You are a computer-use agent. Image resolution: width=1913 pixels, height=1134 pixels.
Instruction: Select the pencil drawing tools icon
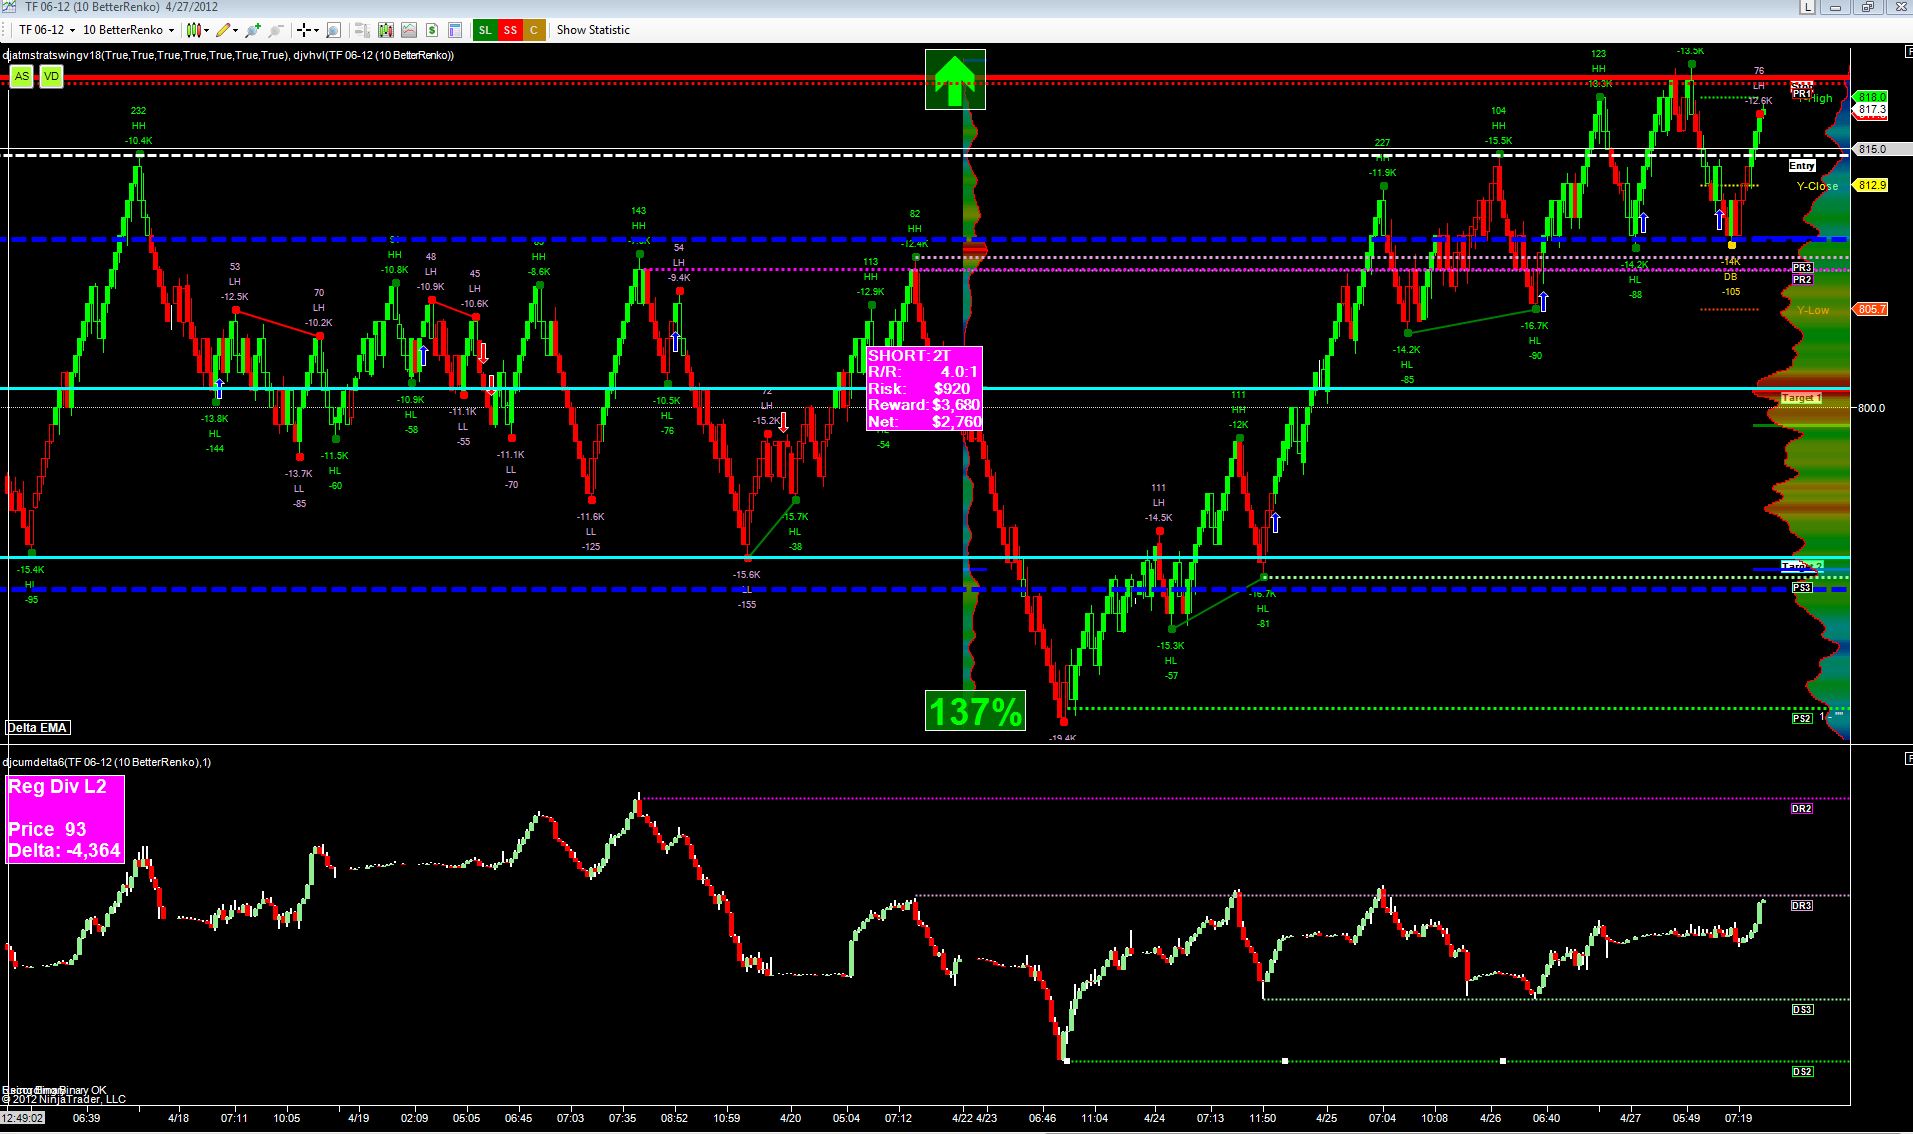point(223,30)
